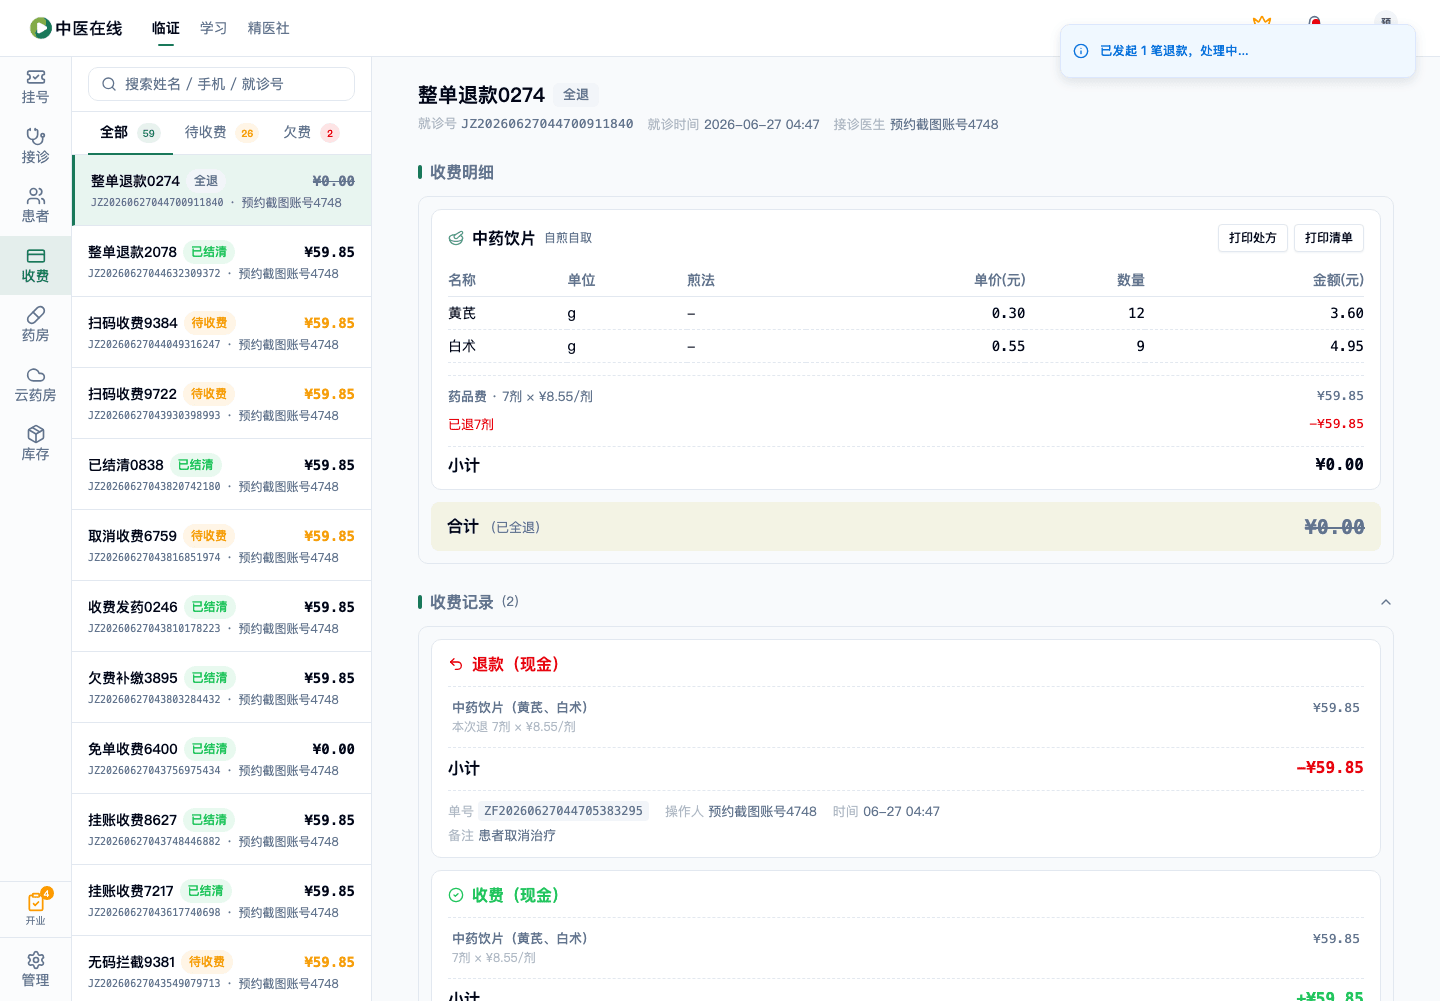1440x1001 pixels.
Task: Open the 开业 checklist icon with badge
Action: click(x=36, y=908)
